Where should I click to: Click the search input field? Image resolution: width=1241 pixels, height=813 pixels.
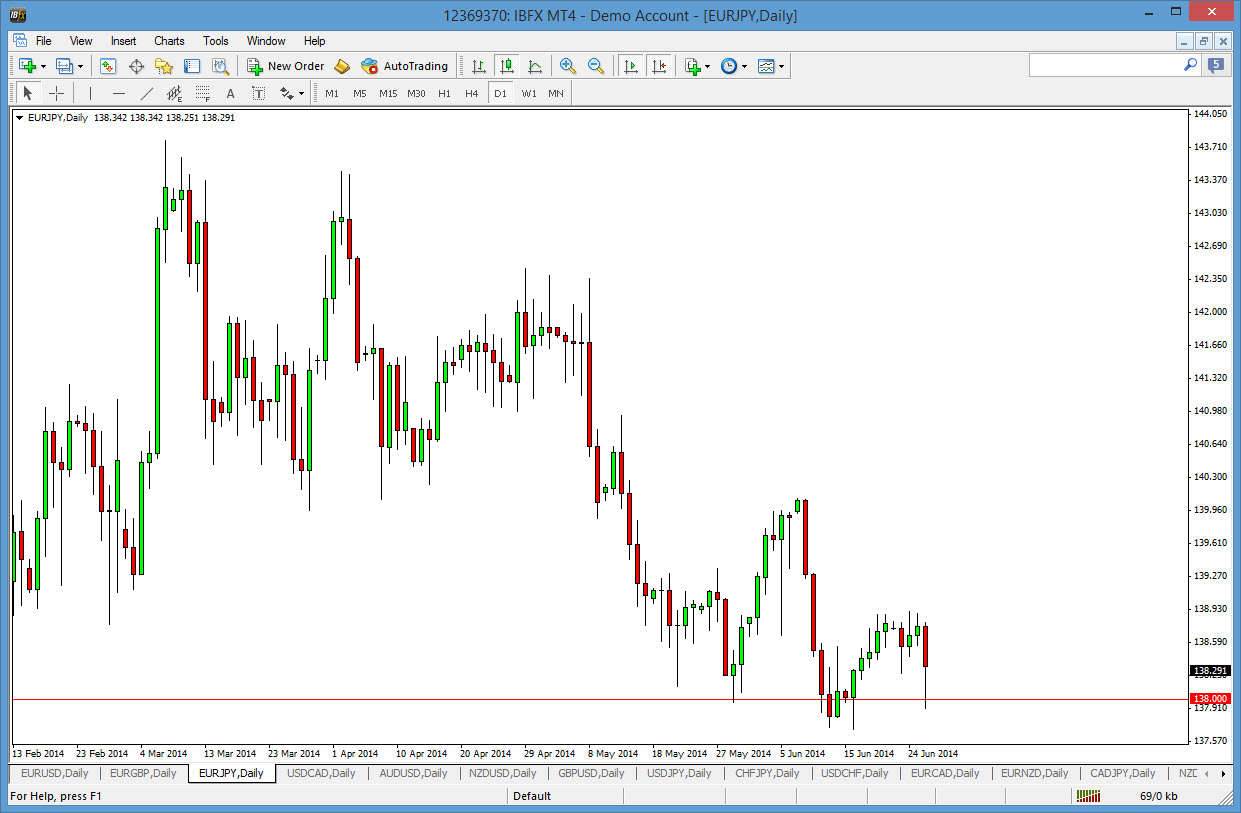pos(1106,65)
